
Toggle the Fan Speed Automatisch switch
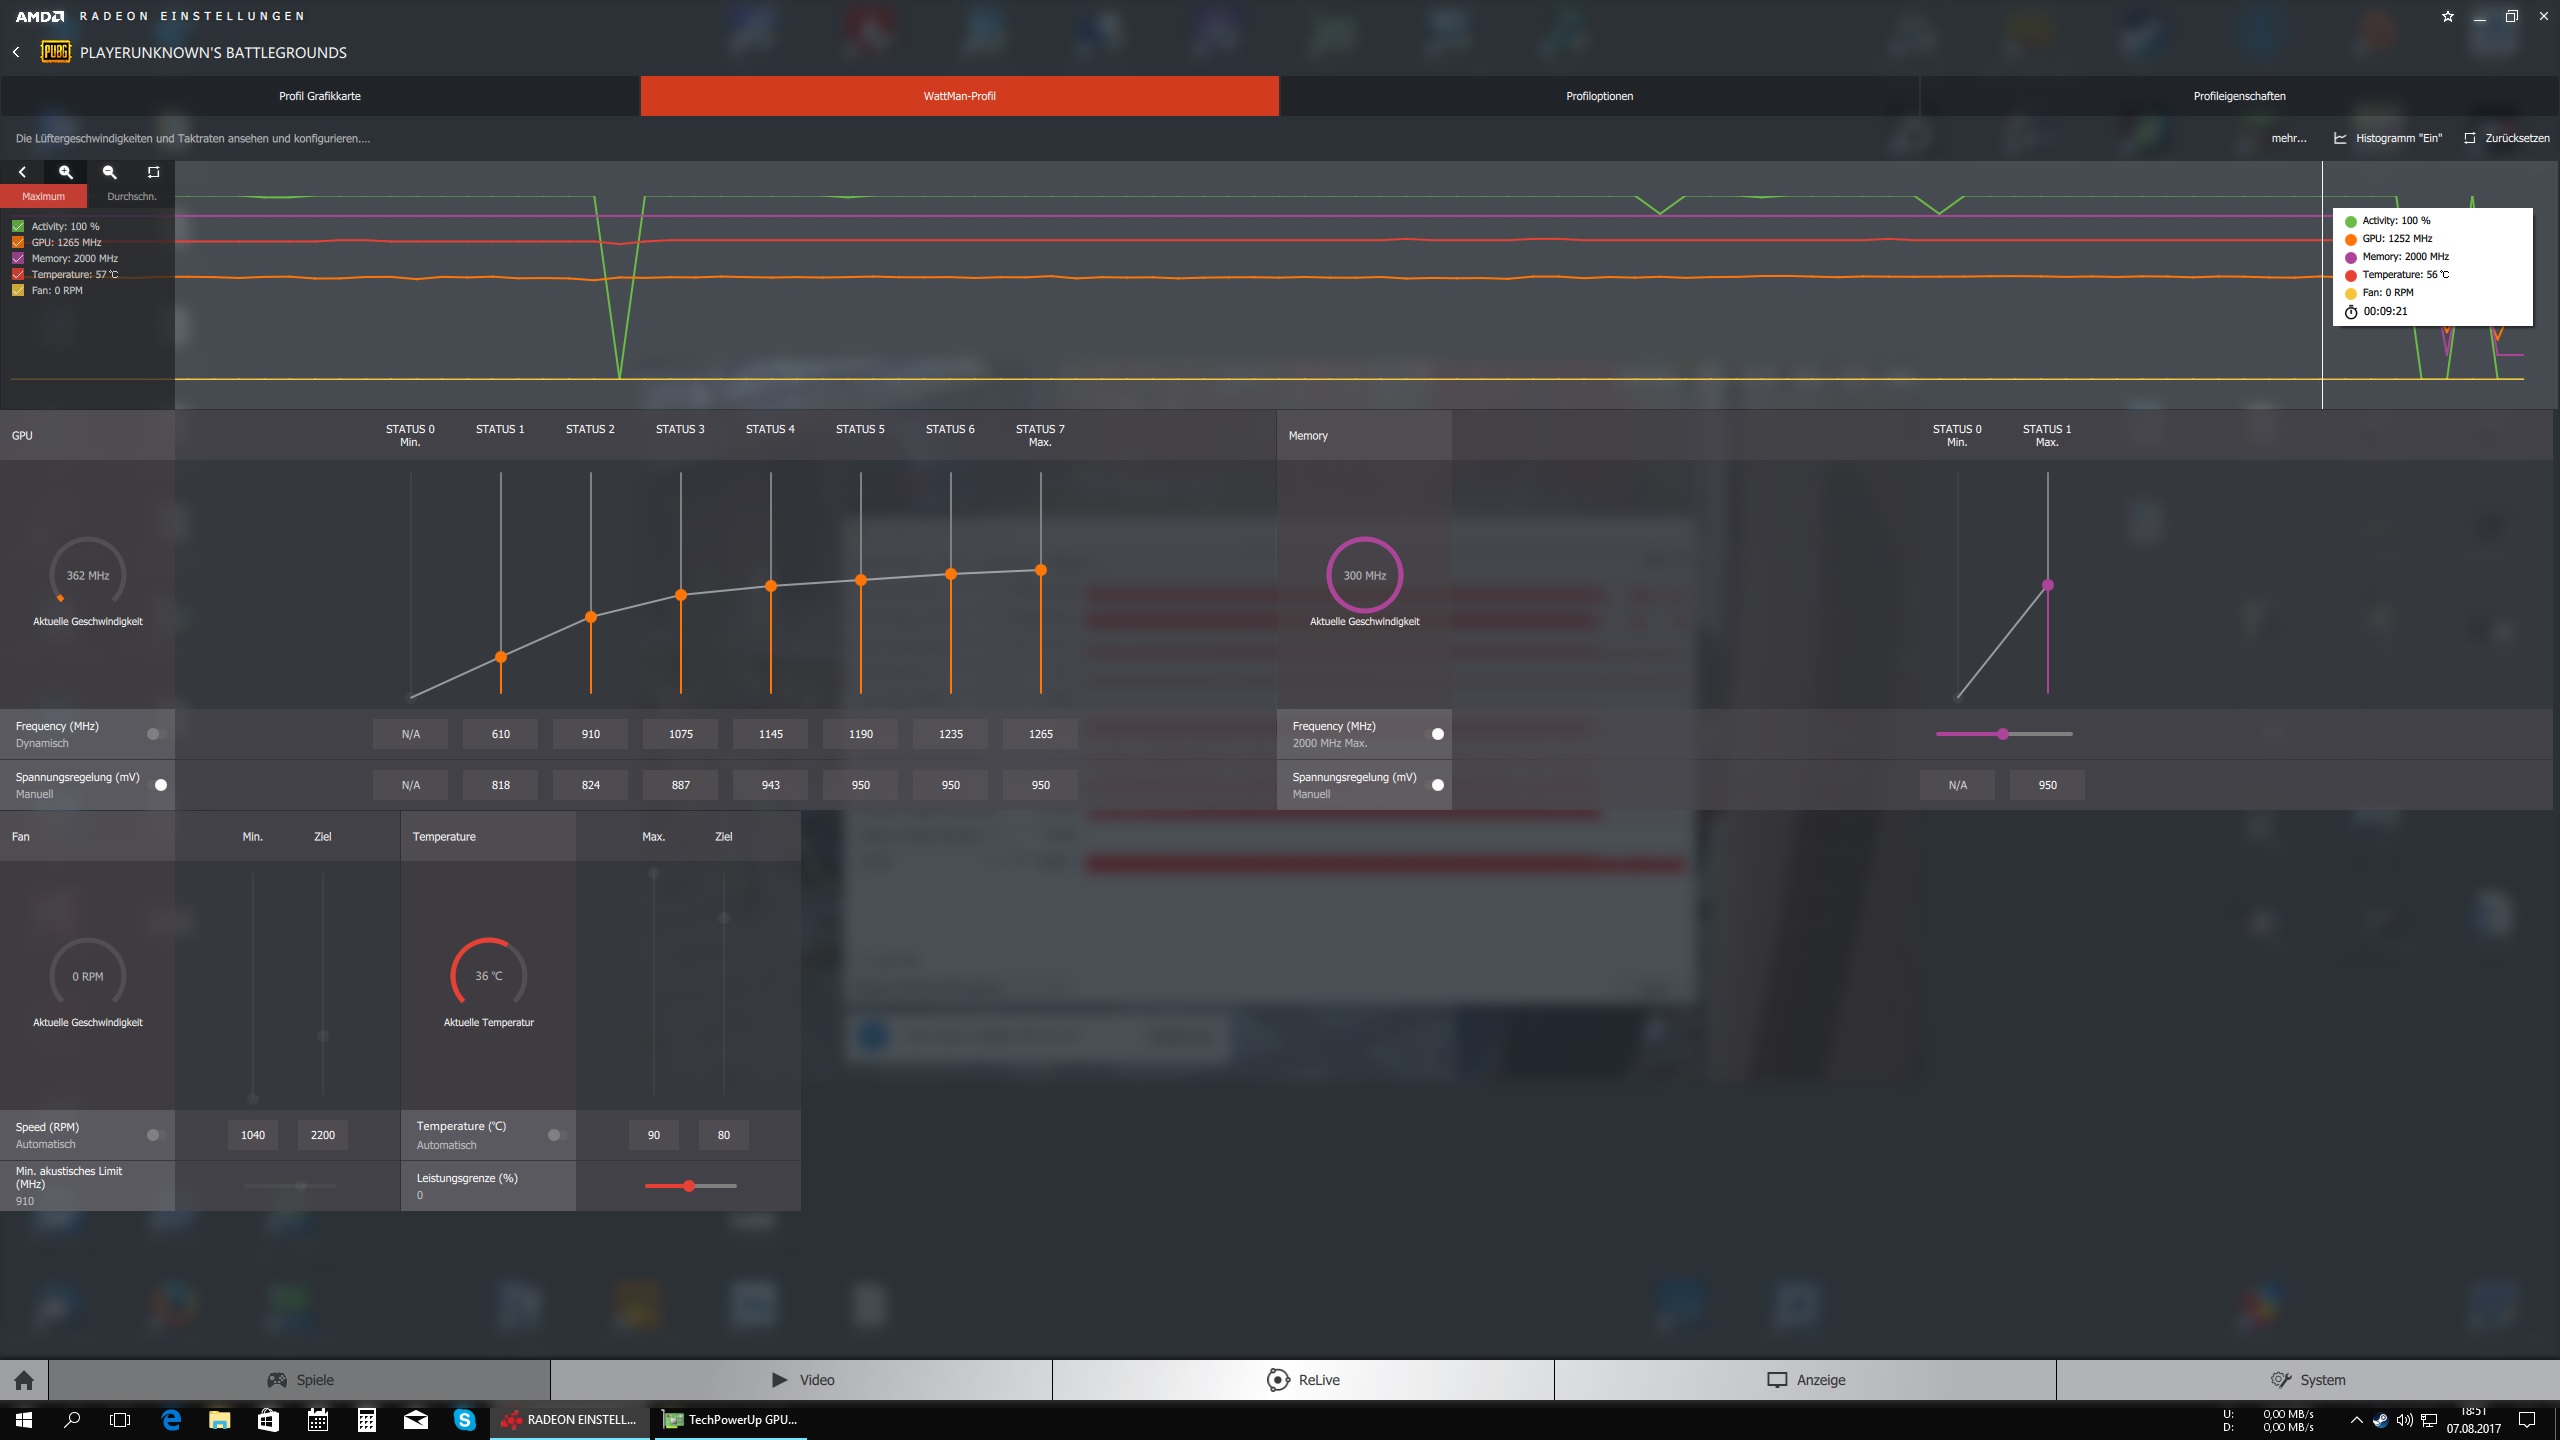click(156, 1135)
